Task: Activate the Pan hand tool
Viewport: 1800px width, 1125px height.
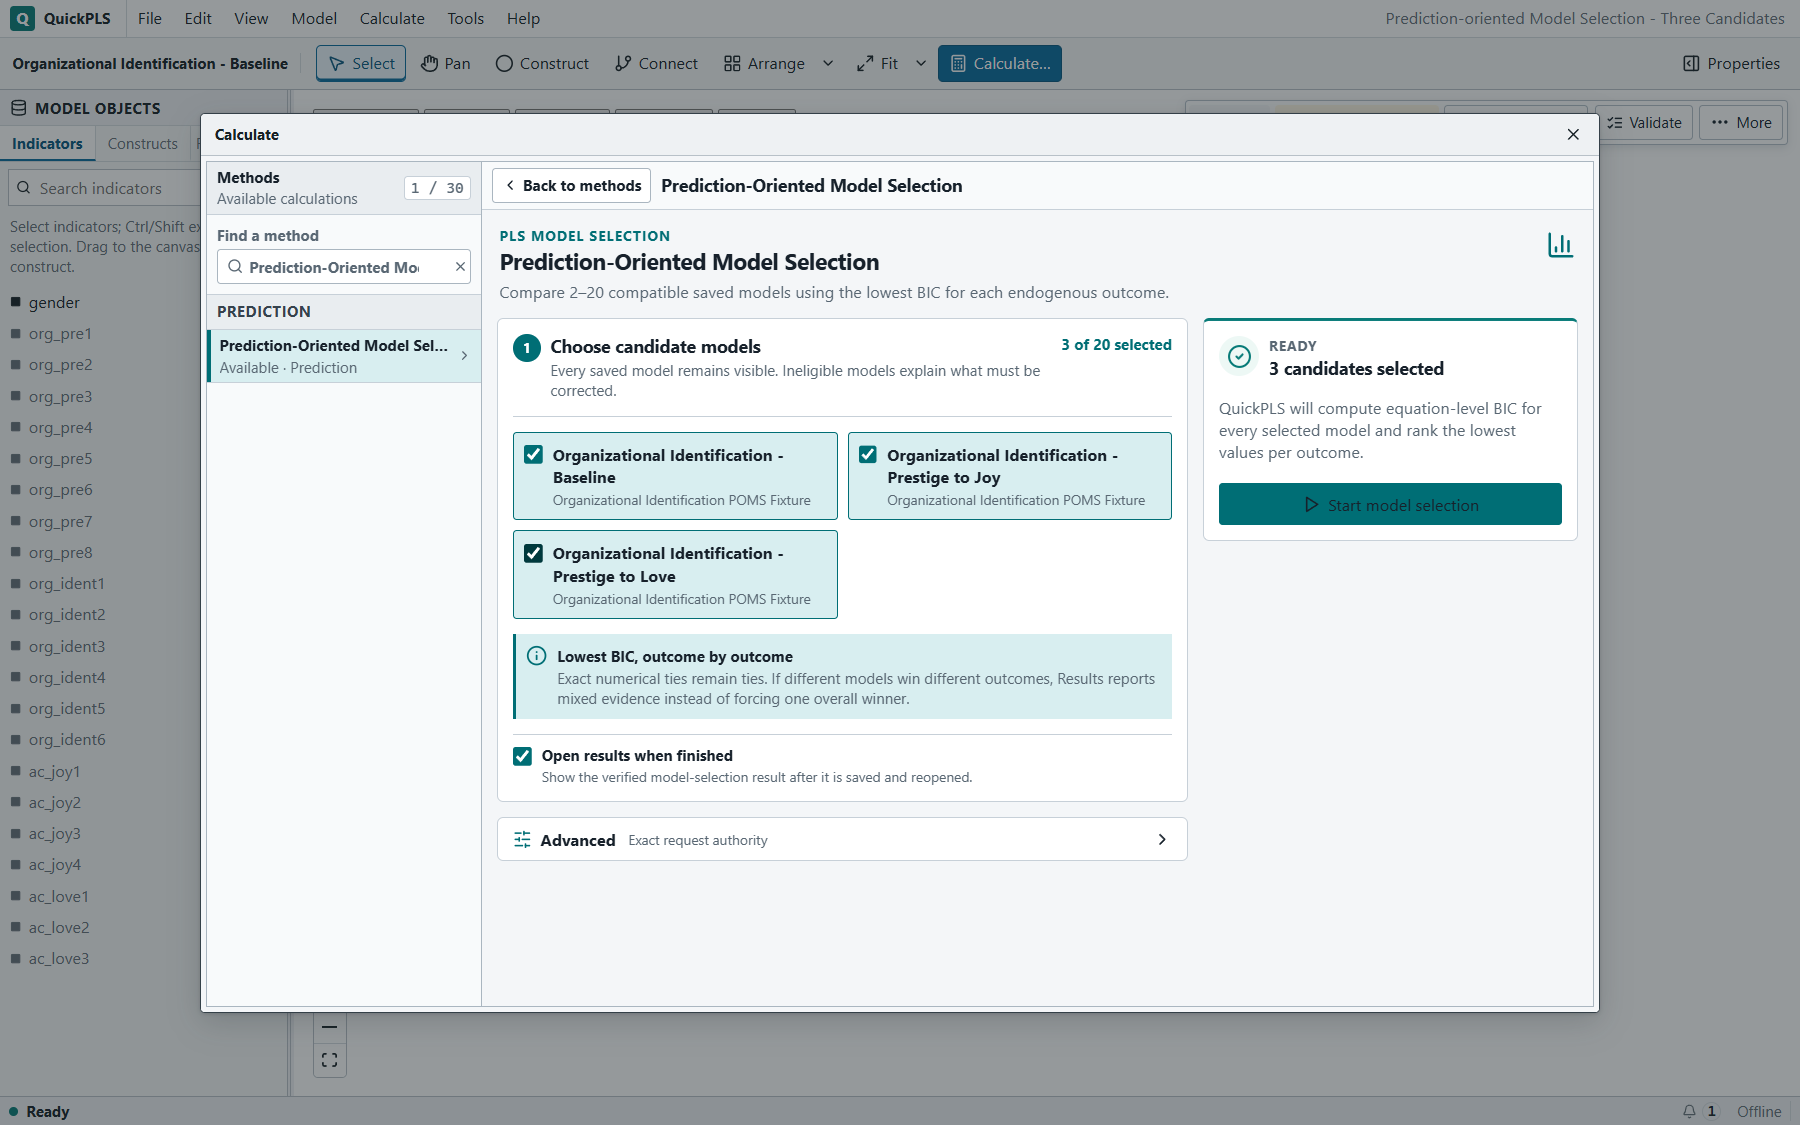Action: point(445,63)
